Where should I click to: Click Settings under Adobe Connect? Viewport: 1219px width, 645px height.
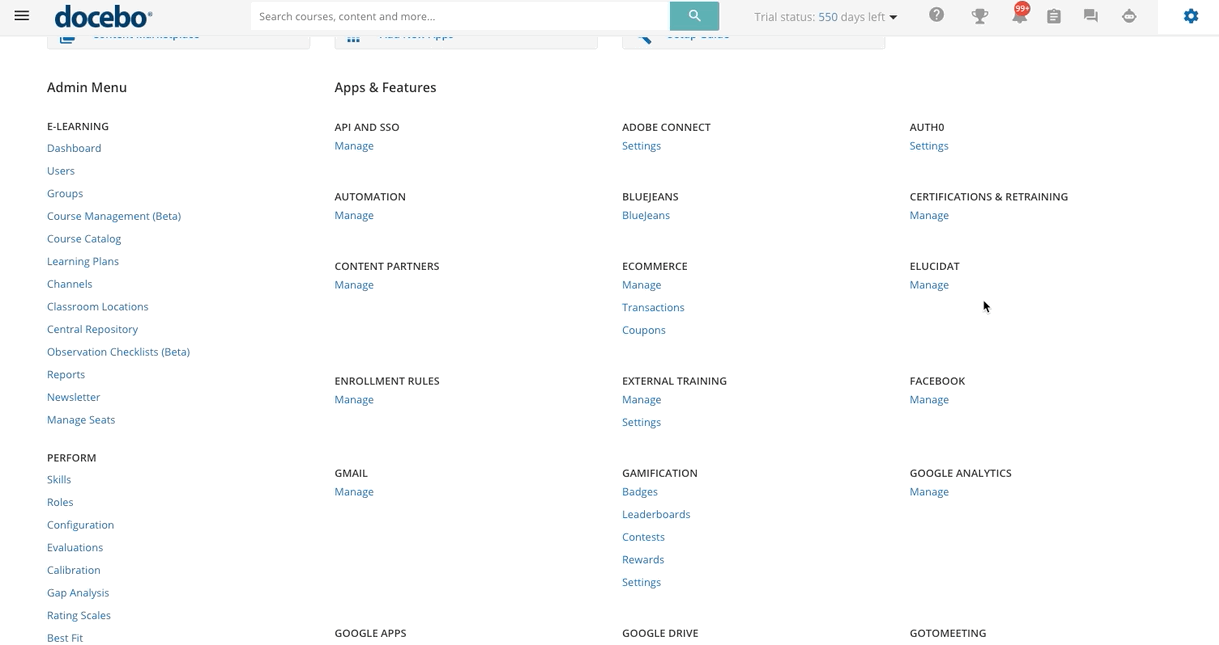tap(641, 146)
